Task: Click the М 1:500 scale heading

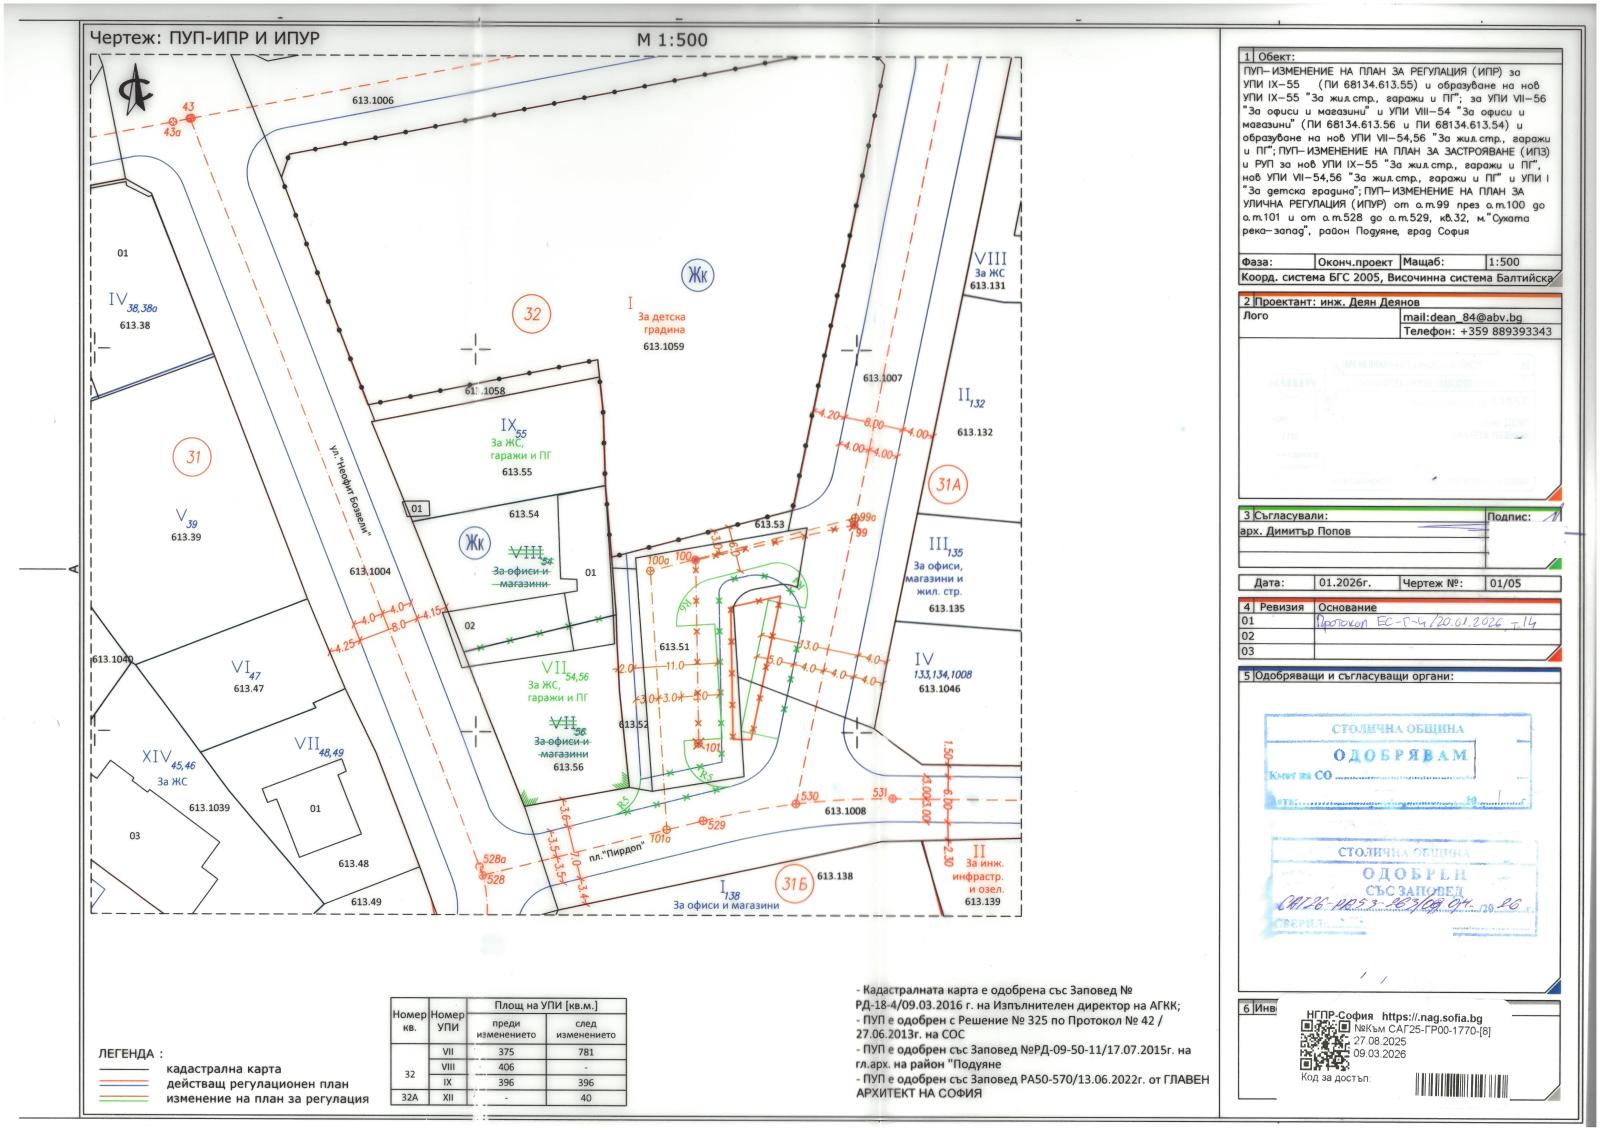Action: click(672, 40)
